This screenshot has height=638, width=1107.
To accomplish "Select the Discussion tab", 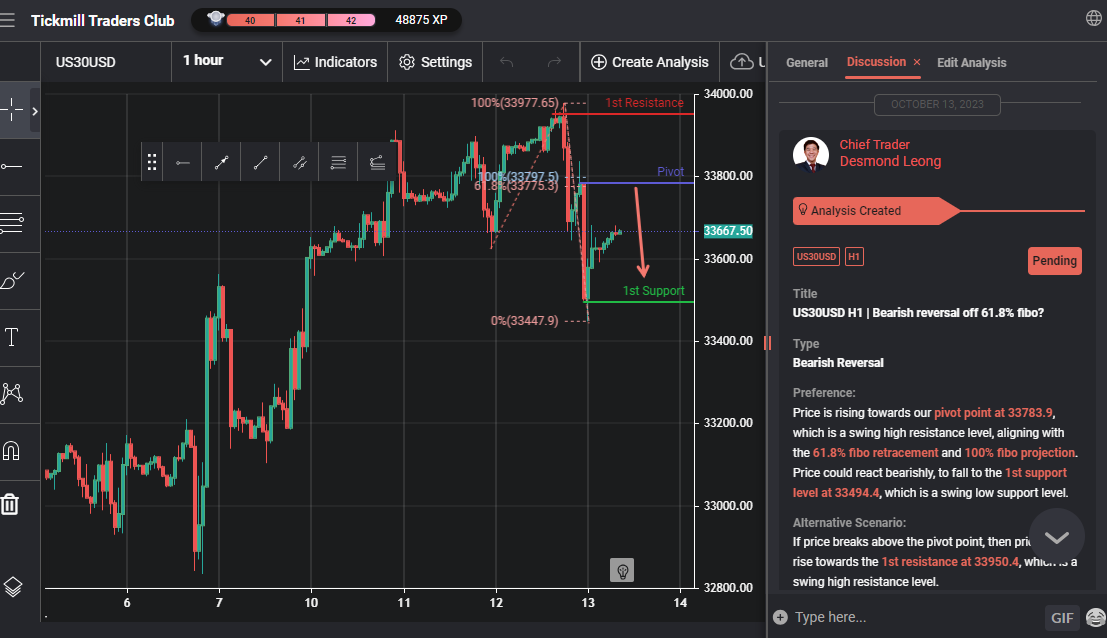I will (x=876, y=62).
